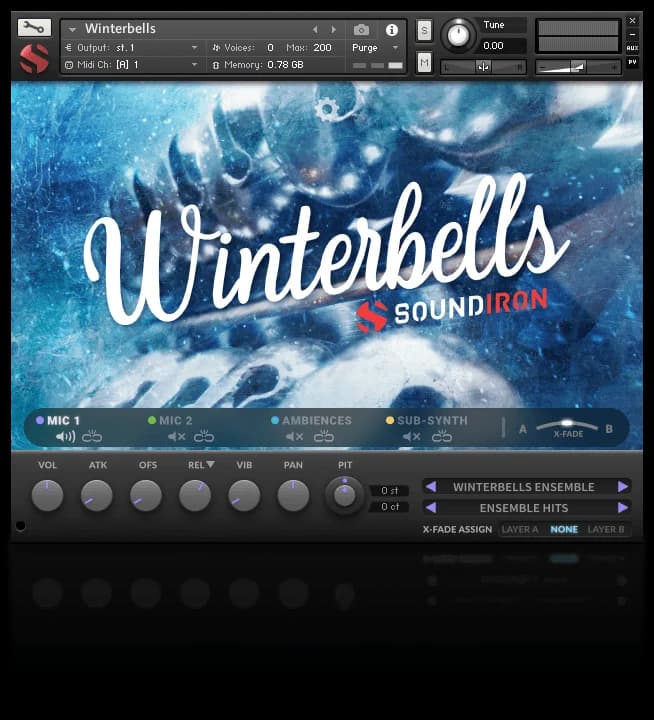The height and width of the screenshot is (720, 654).
Task: Expand the Winterbells instrument name dropdown
Action: 72,29
